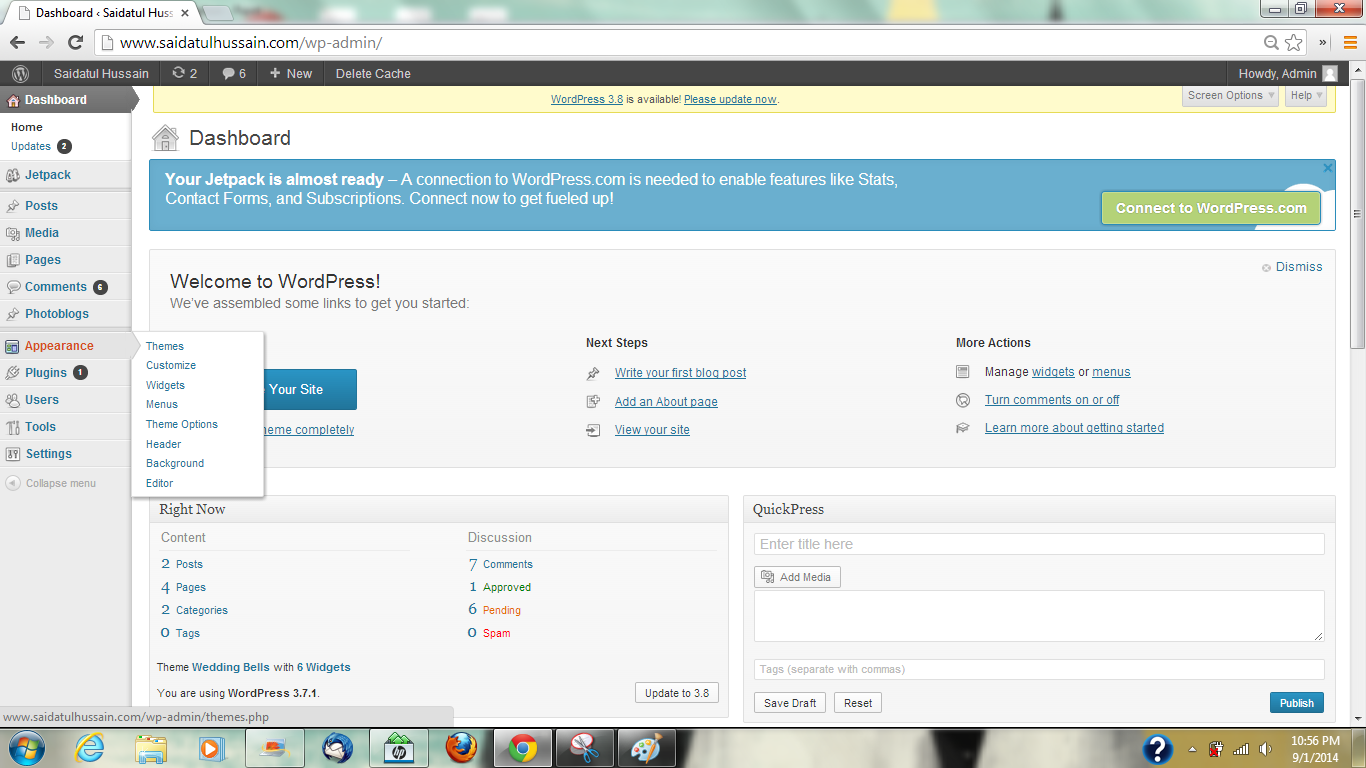The height and width of the screenshot is (768, 1366).
Task: Bookmark this page with the star icon
Action: (1294, 42)
